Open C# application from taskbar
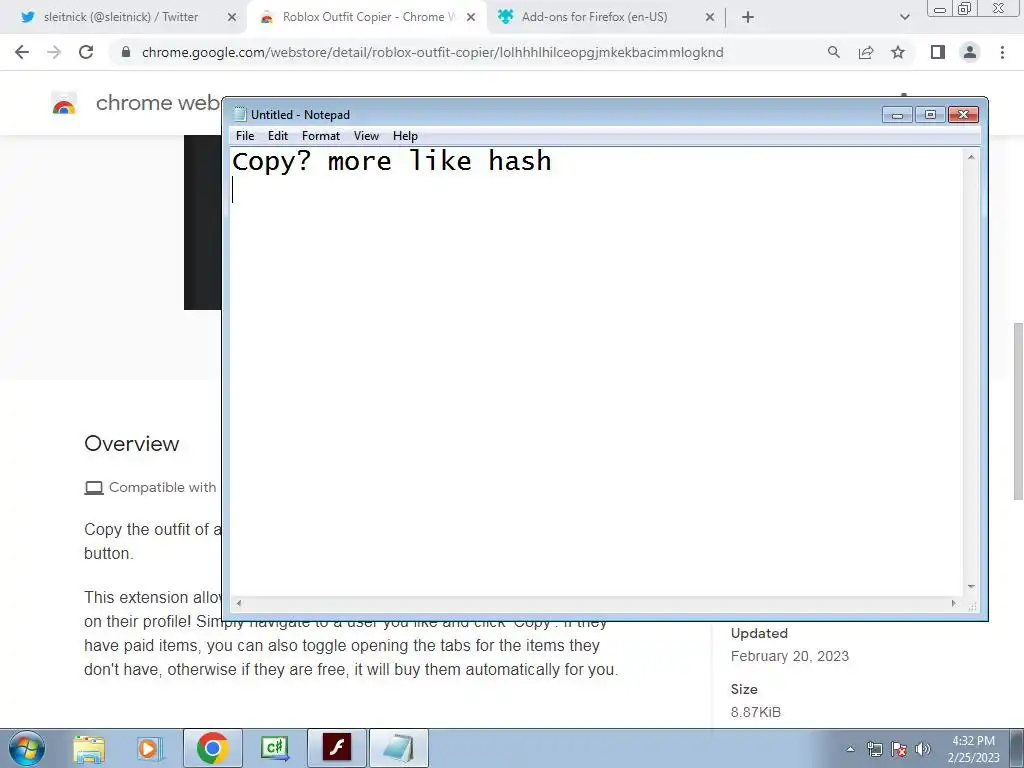This screenshot has width=1024, height=768. click(x=274, y=748)
